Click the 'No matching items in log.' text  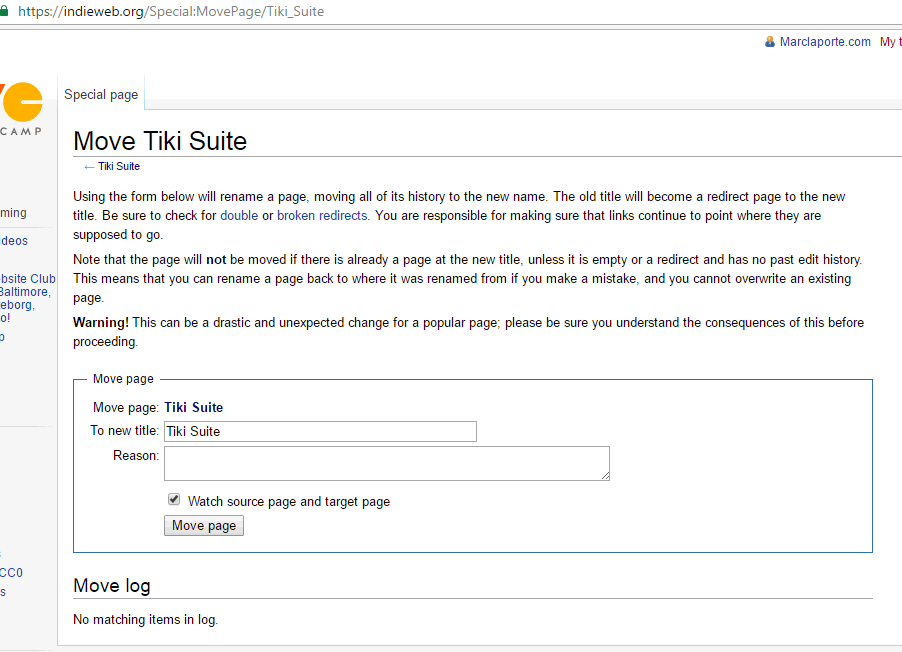(146, 620)
